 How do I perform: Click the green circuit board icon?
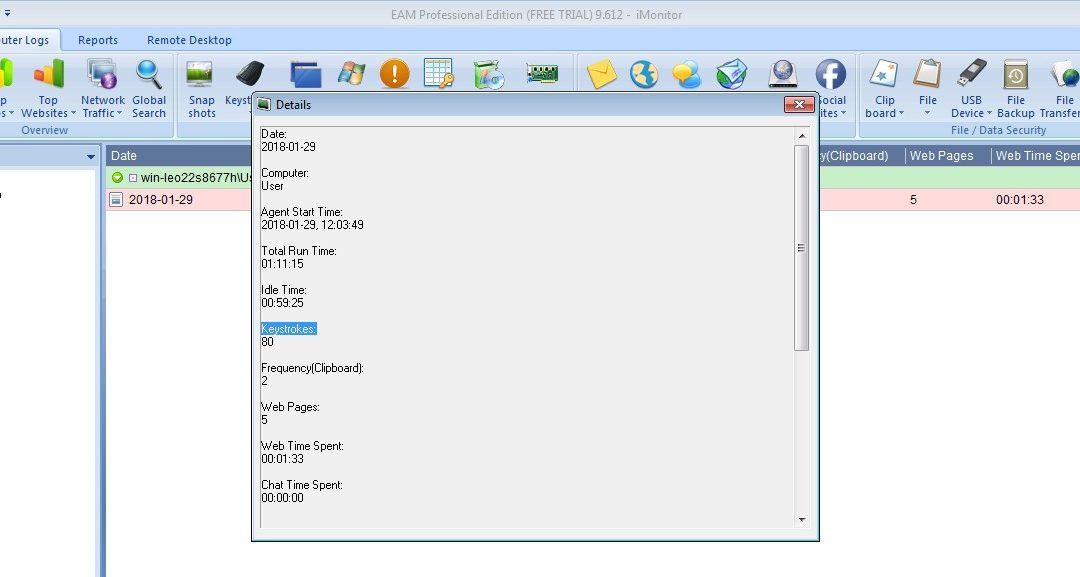[542, 74]
